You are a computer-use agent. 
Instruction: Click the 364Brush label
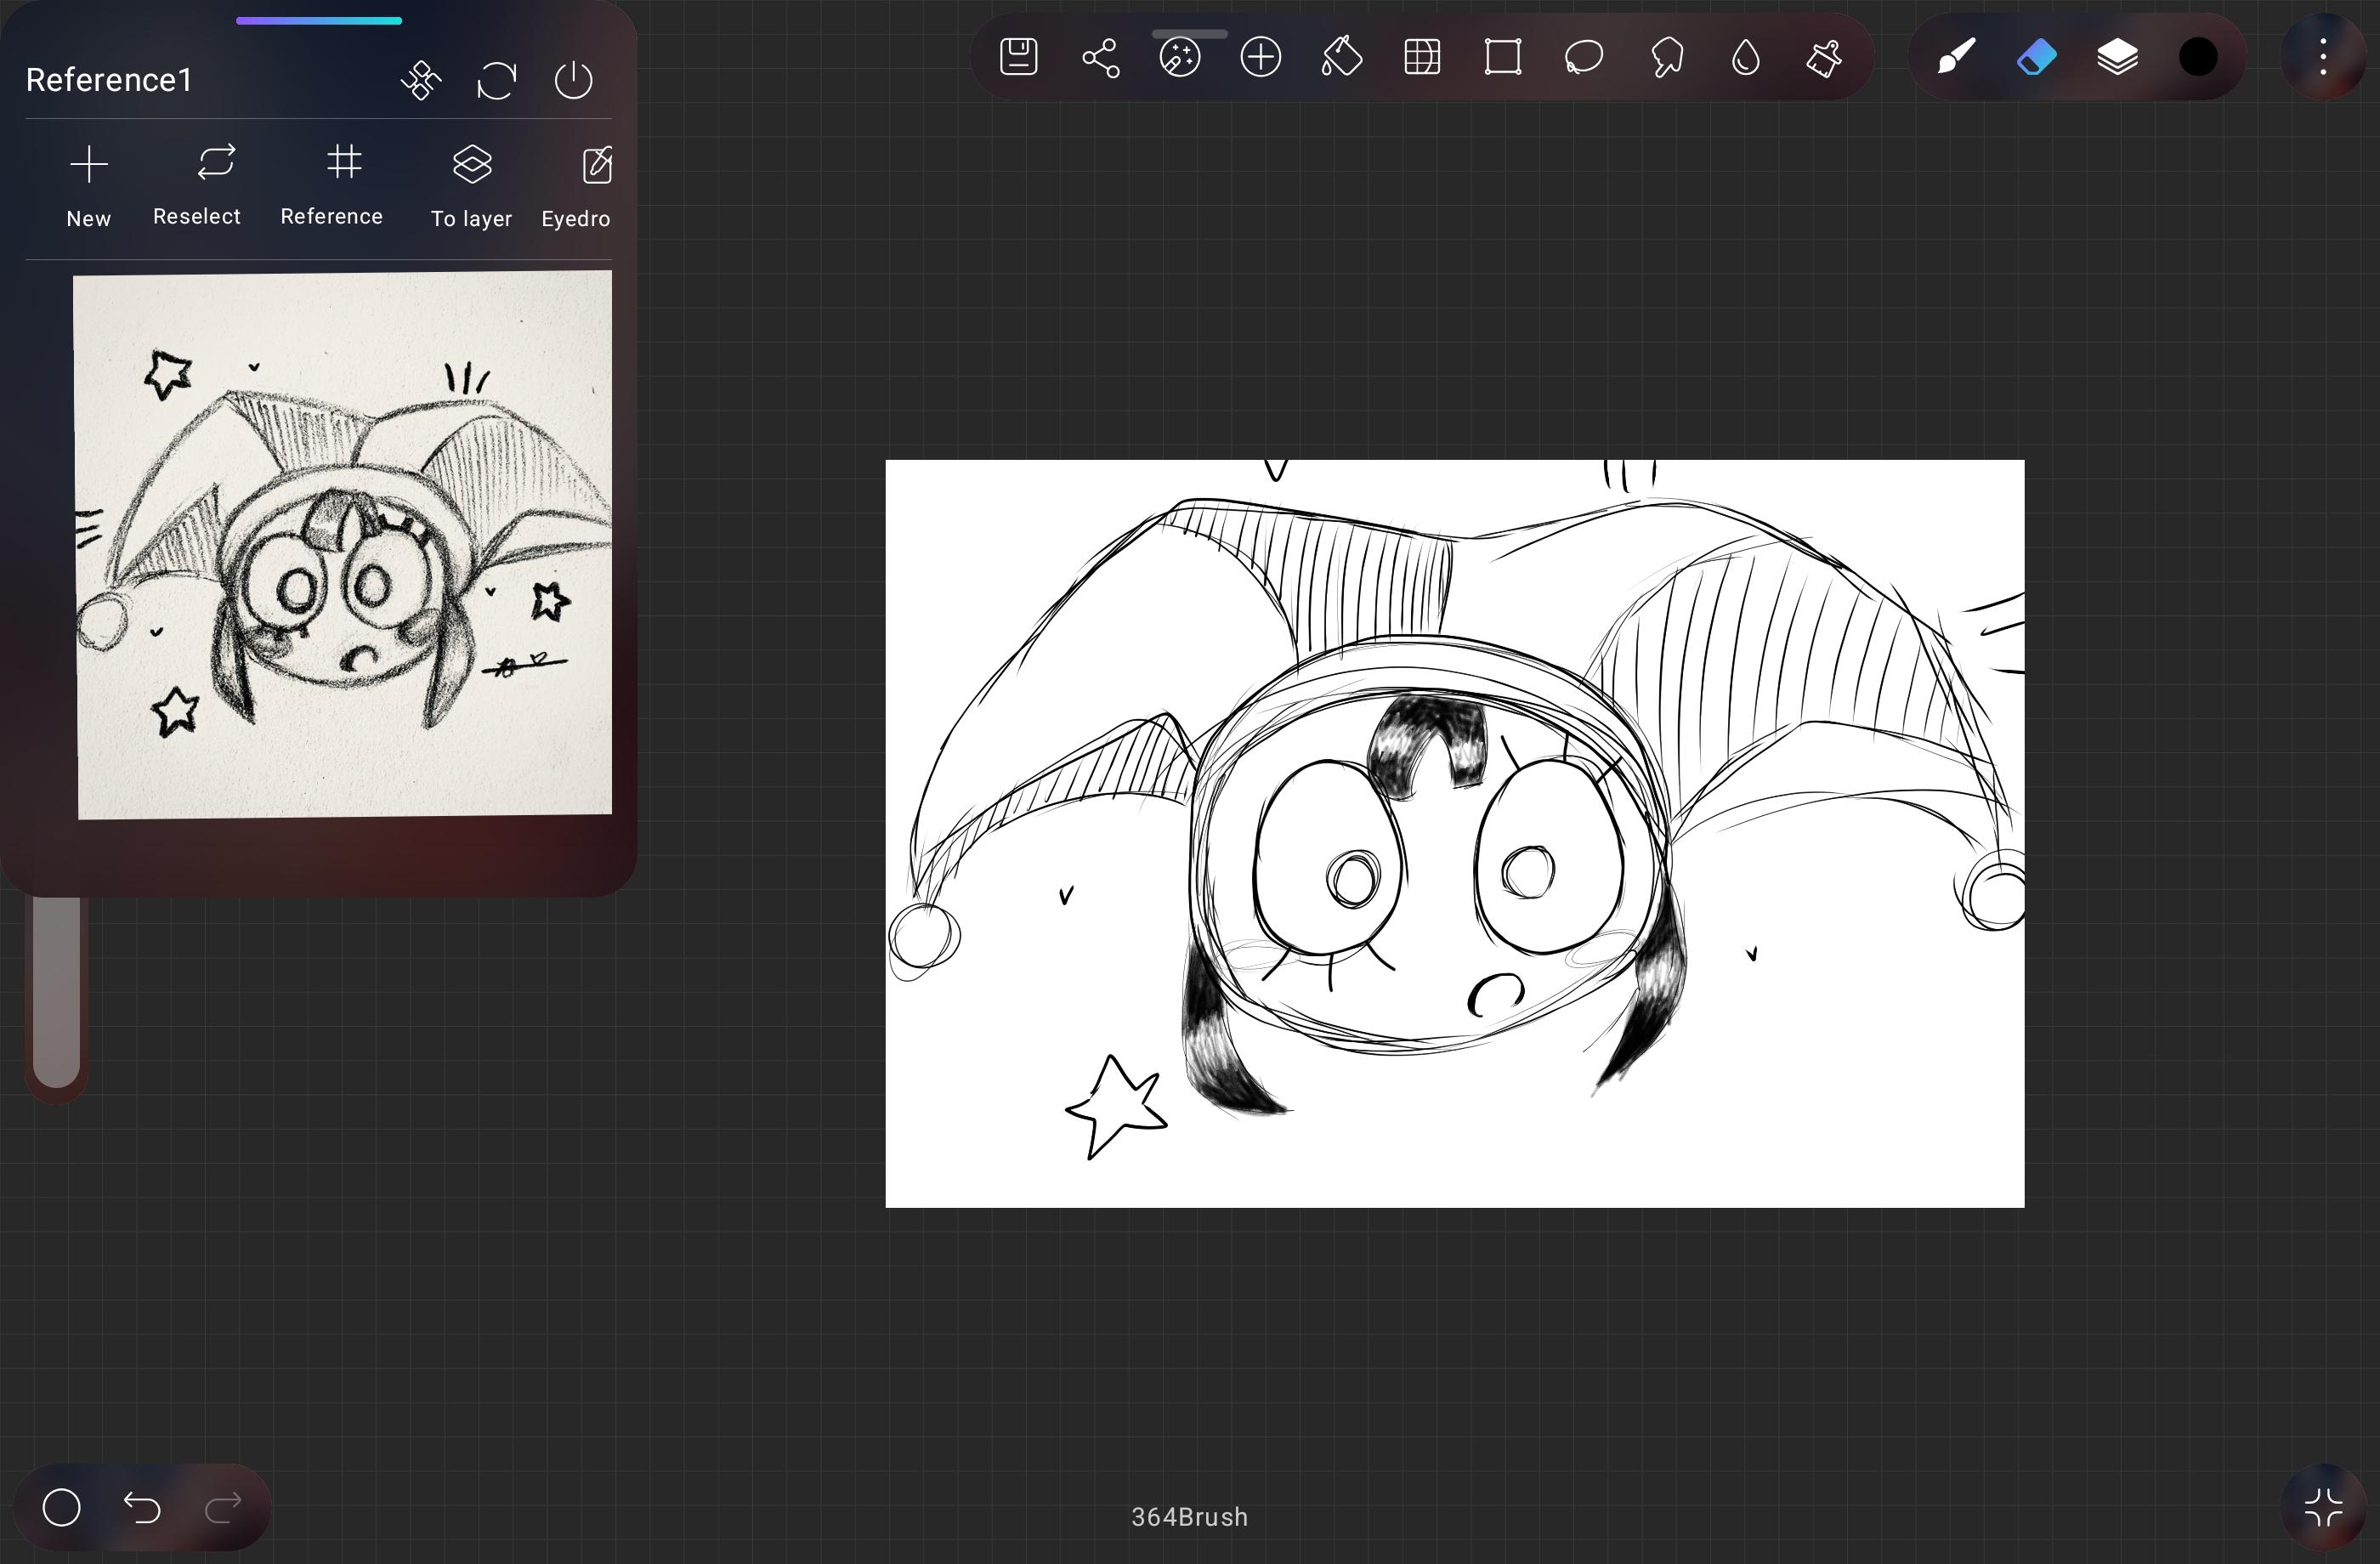click(x=1189, y=1517)
